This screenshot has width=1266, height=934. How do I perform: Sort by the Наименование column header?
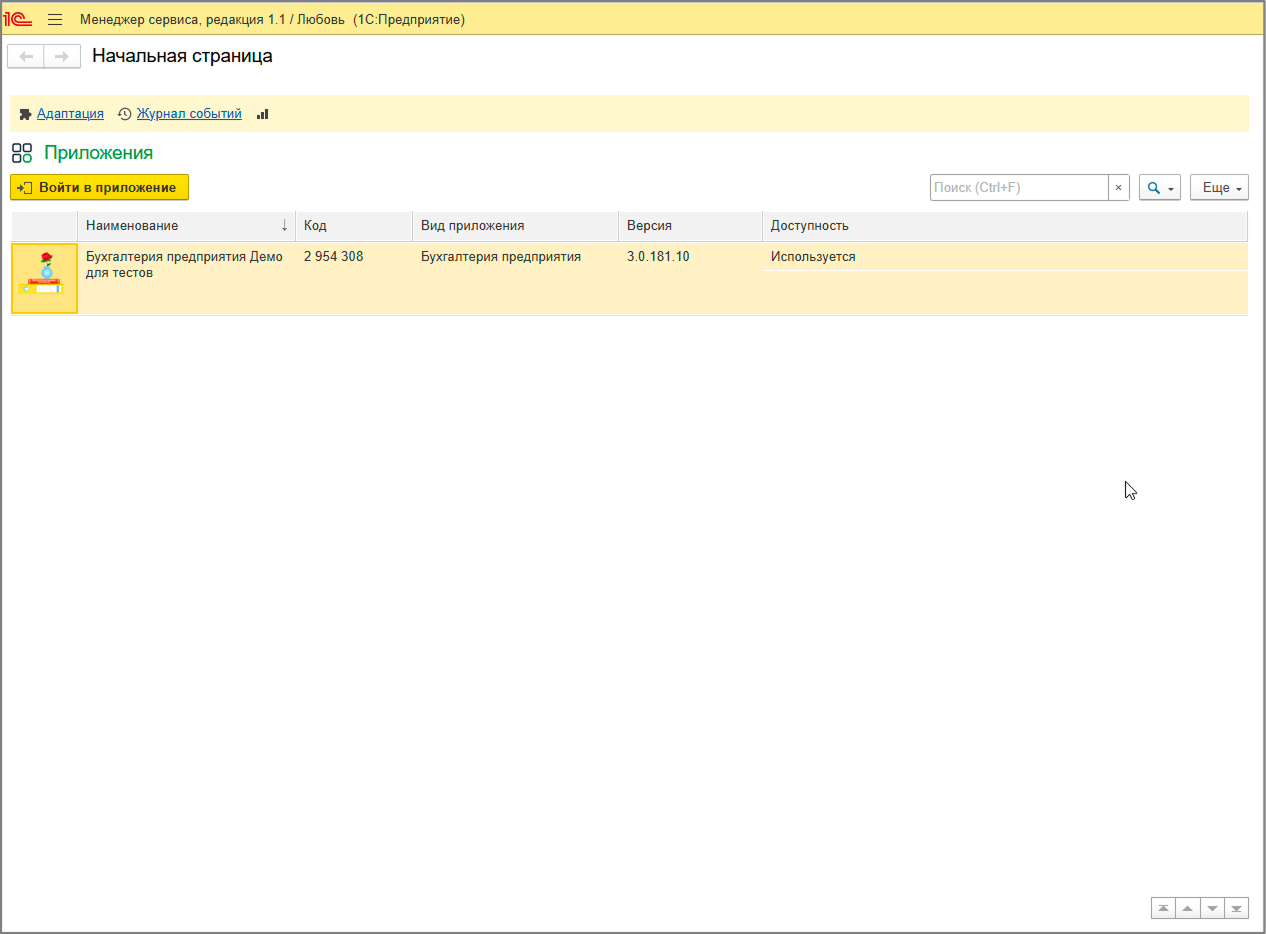pyautogui.click(x=186, y=226)
